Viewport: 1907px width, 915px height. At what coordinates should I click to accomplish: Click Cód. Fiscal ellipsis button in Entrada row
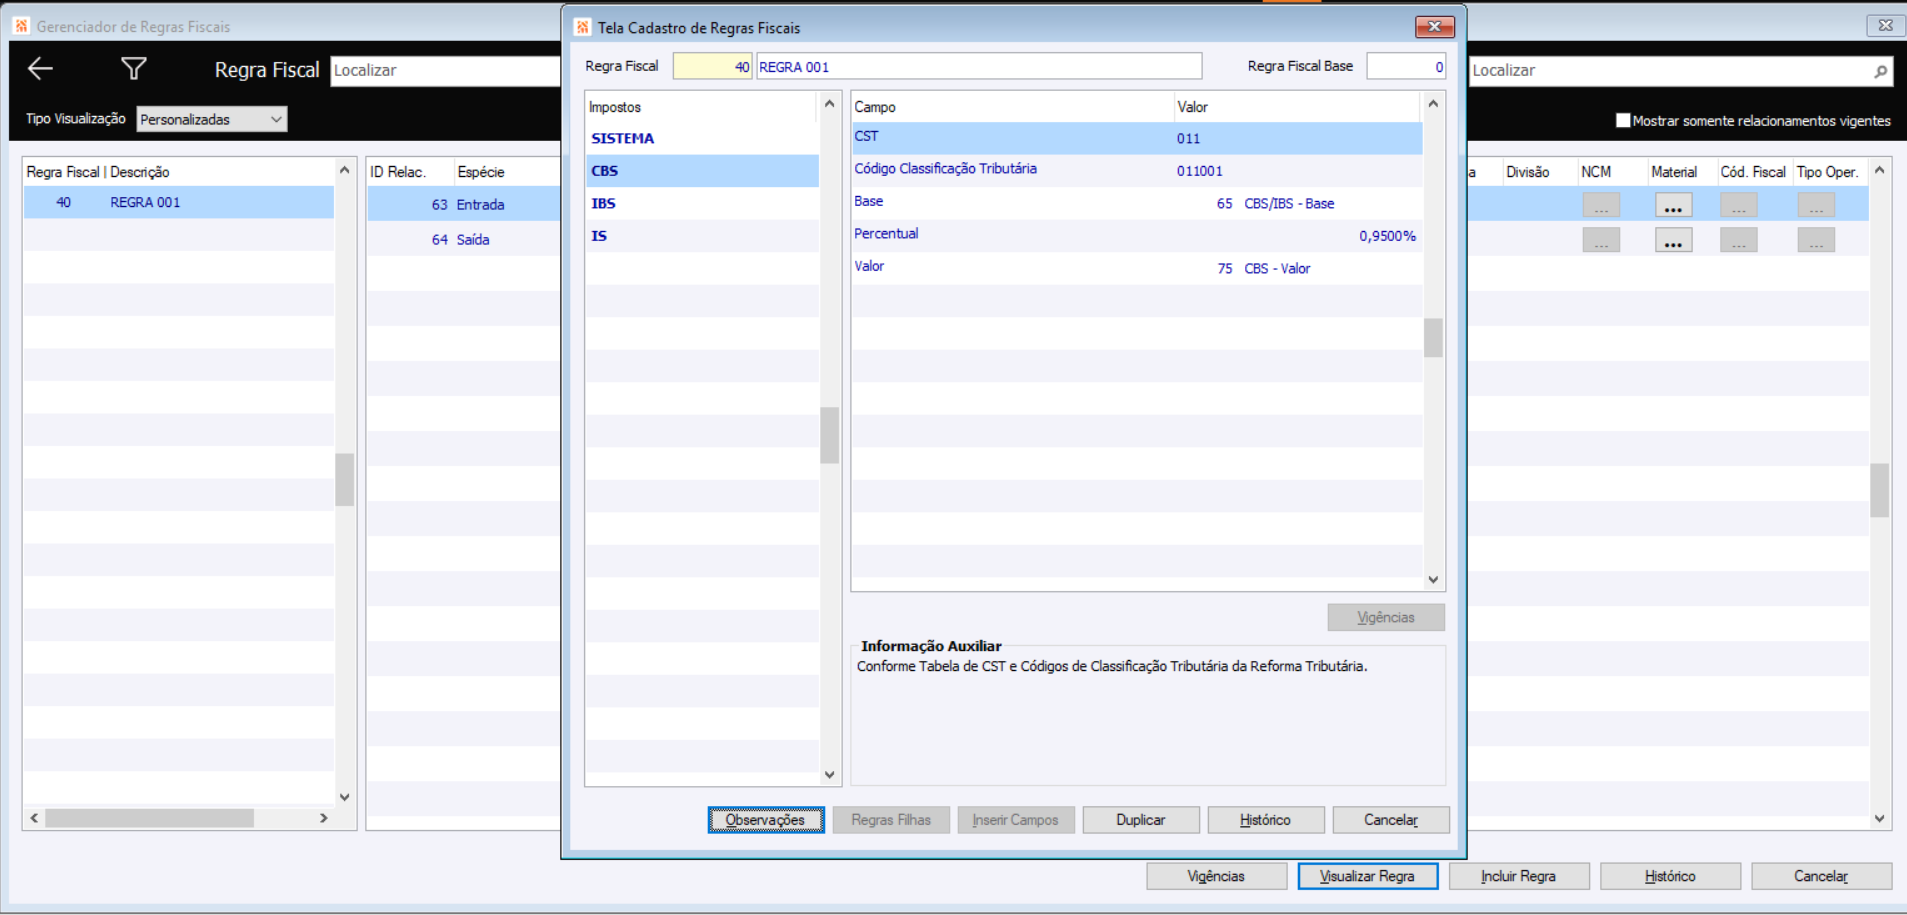(x=1739, y=206)
